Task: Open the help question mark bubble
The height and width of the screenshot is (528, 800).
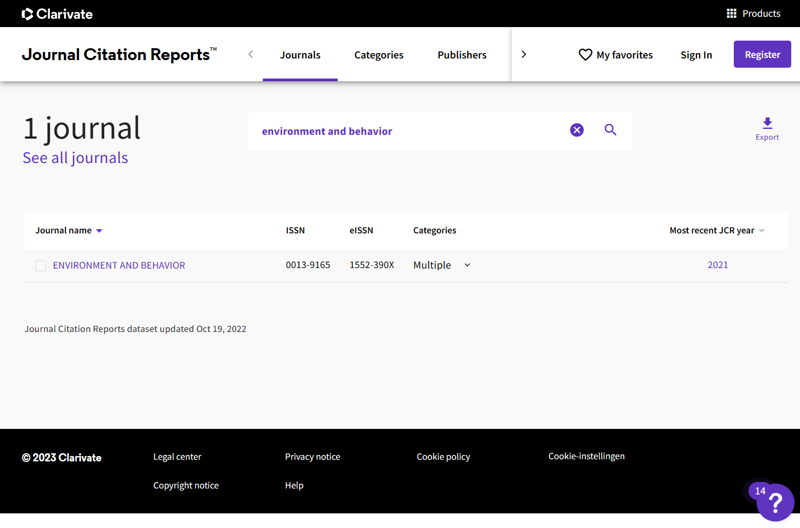Action: [775, 502]
